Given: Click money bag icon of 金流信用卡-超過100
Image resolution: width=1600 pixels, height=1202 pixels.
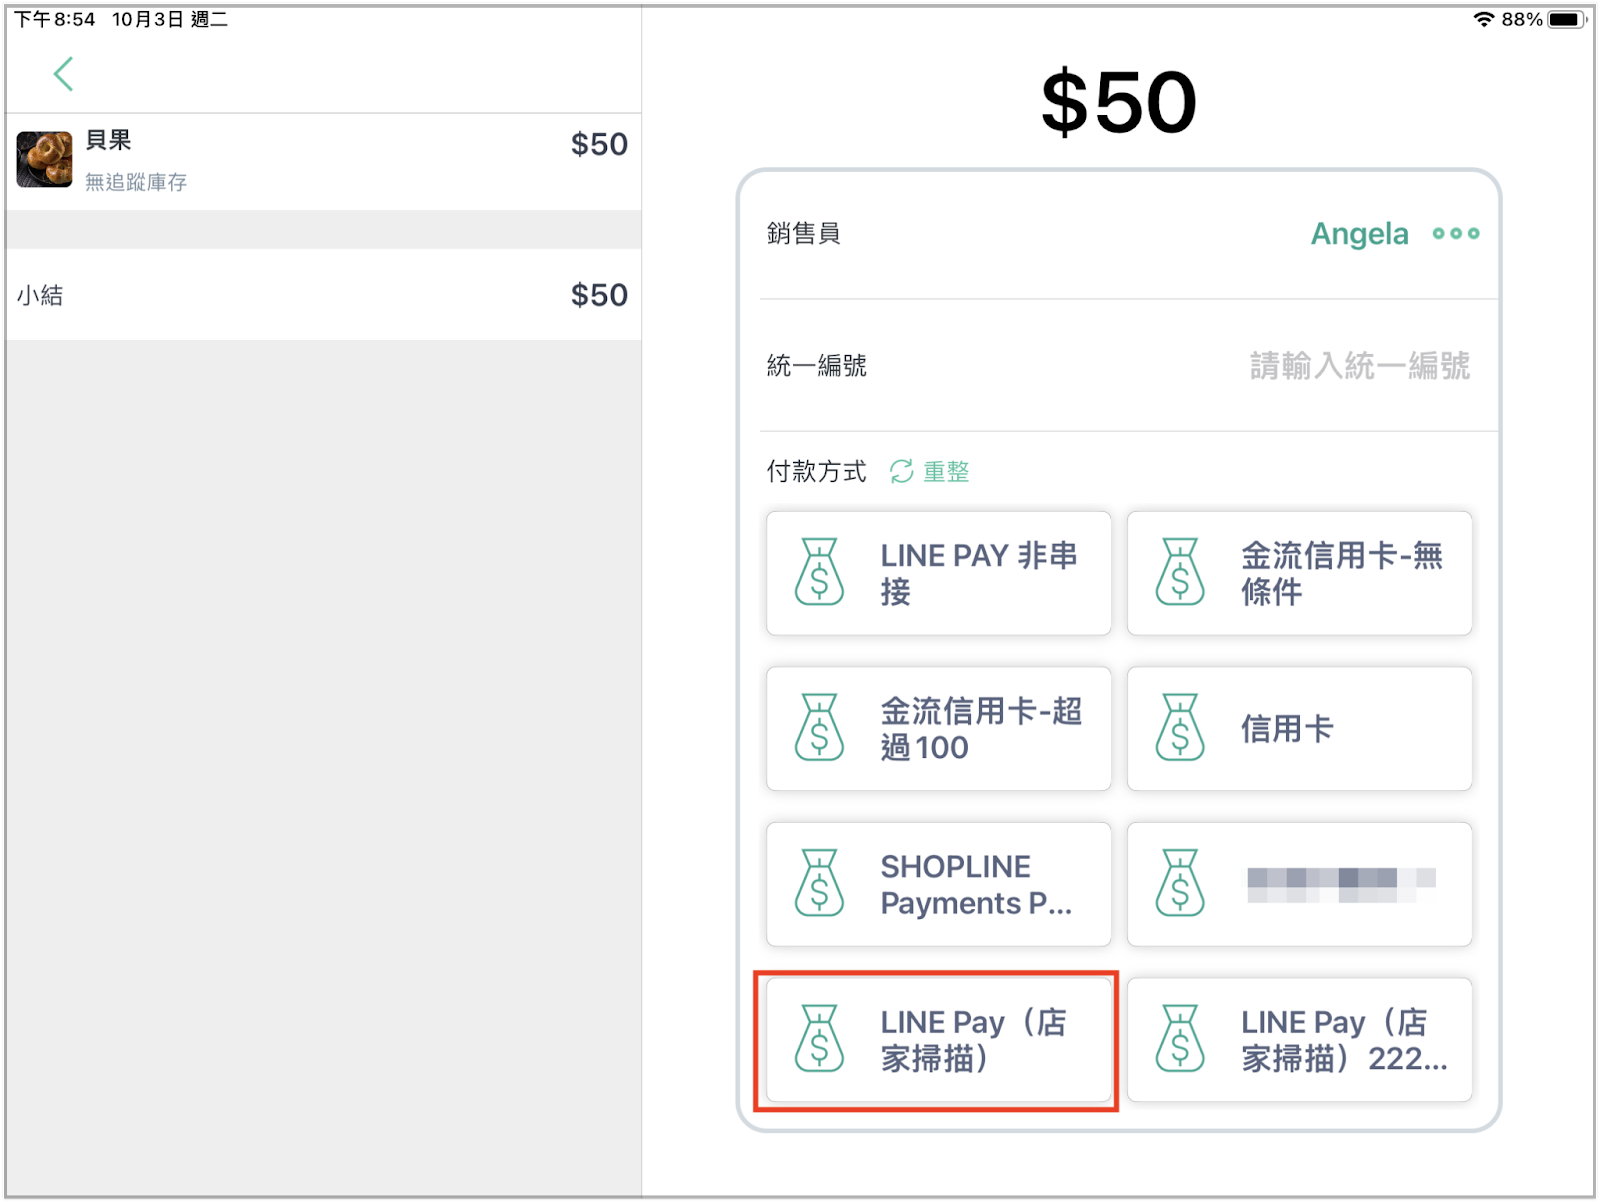Looking at the screenshot, I should [819, 728].
